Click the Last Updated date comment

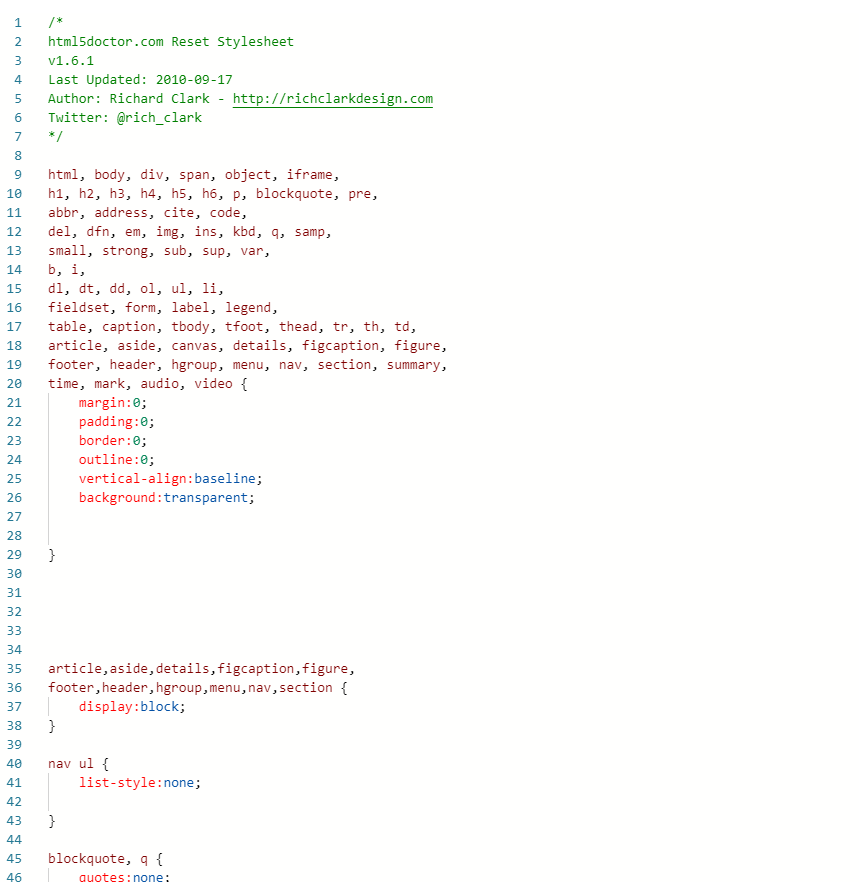point(140,80)
